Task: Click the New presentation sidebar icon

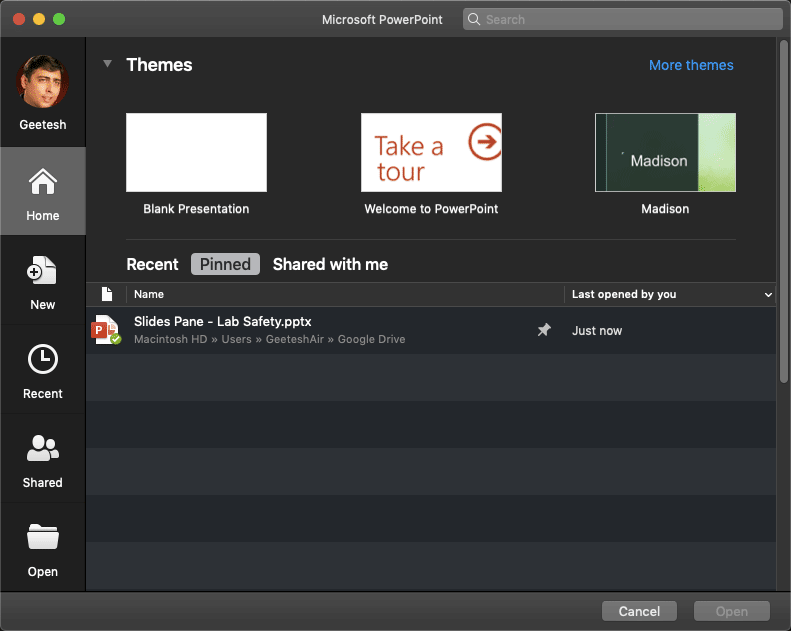Action: point(42,270)
